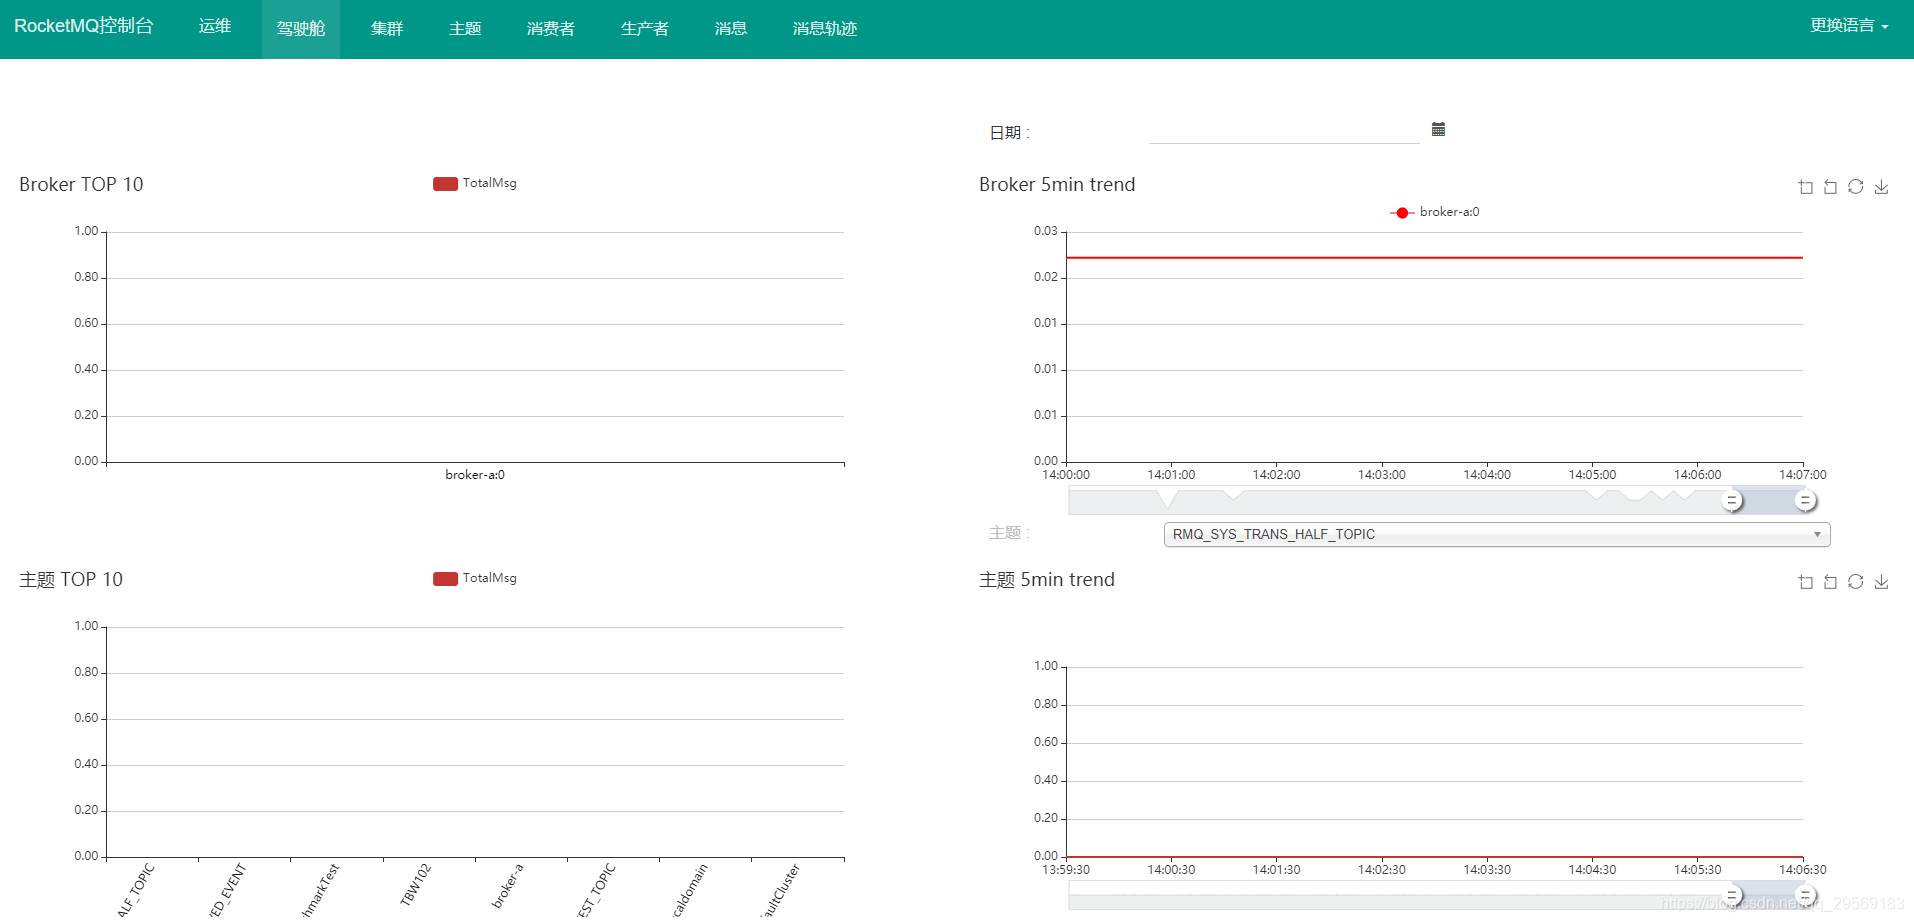
Task: Enable data zoom selection on Broker 5min trend
Action: click(x=1805, y=186)
